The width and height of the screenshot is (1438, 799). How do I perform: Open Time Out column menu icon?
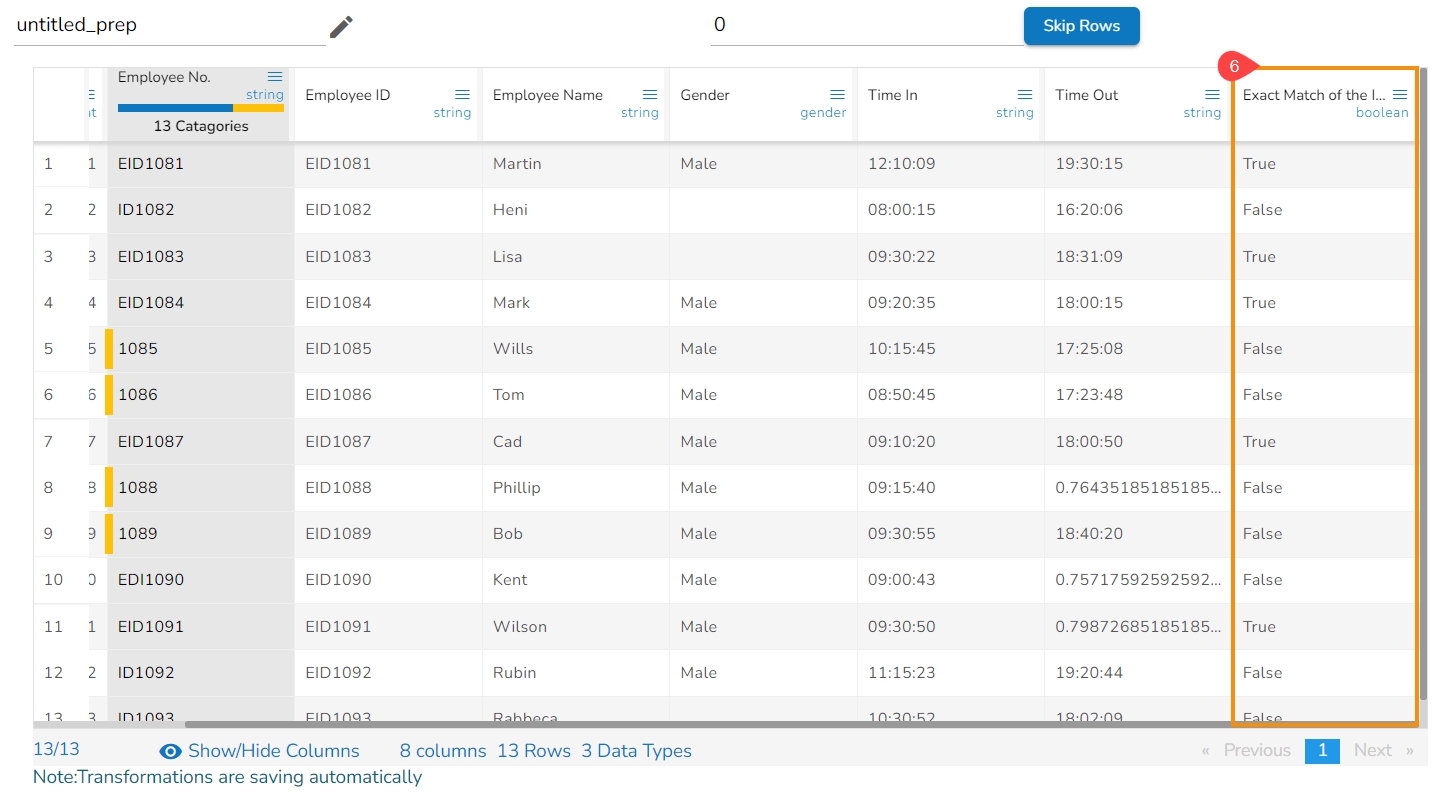tap(1212, 95)
